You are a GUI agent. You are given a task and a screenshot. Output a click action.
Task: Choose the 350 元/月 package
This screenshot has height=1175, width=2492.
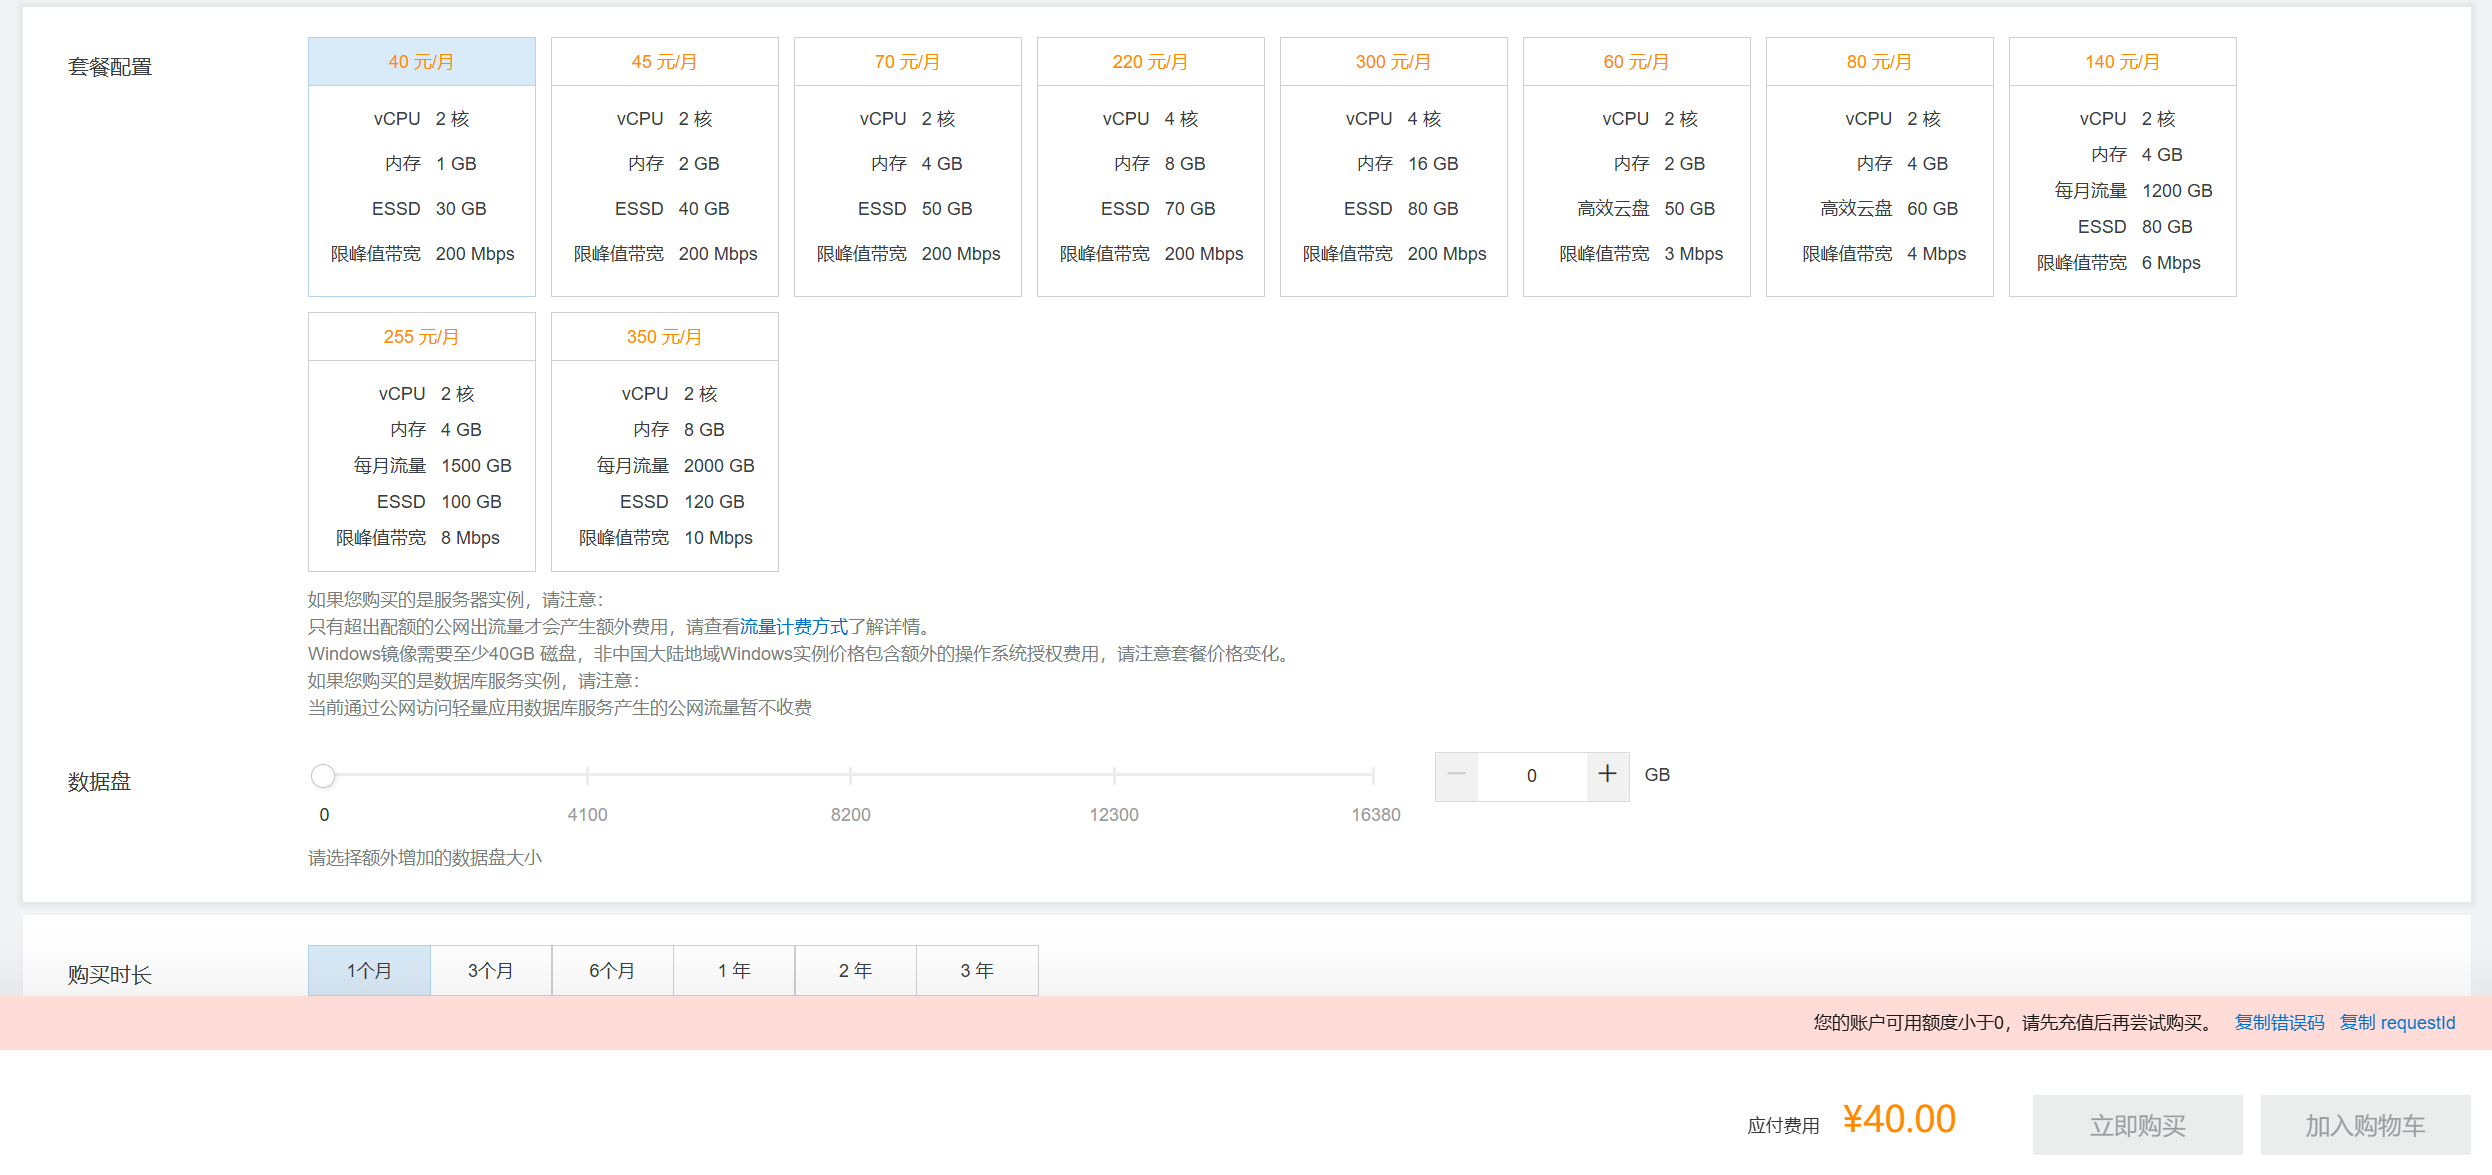[x=664, y=442]
